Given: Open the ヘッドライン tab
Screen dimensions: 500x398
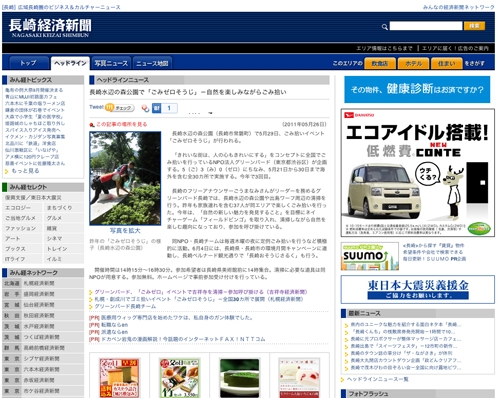Looking at the screenshot, I should pyautogui.click(x=70, y=63).
